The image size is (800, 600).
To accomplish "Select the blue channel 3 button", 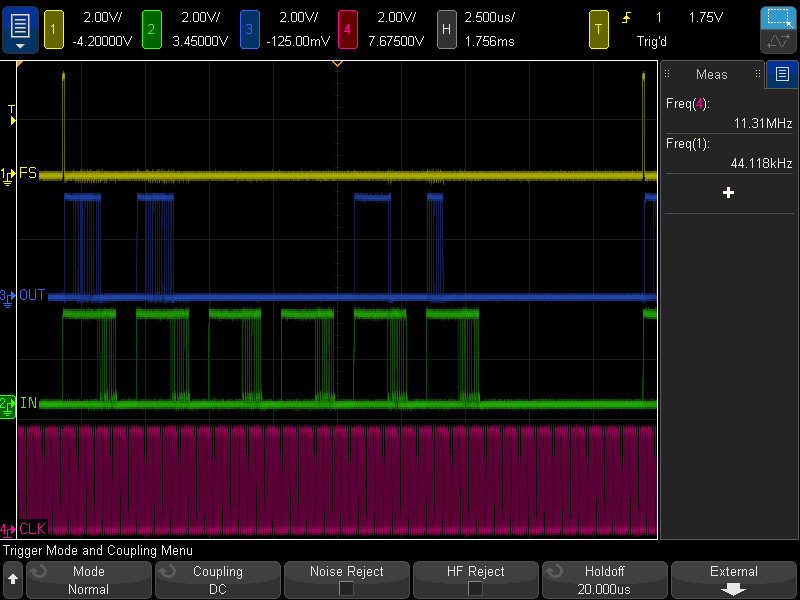I will 249,29.
